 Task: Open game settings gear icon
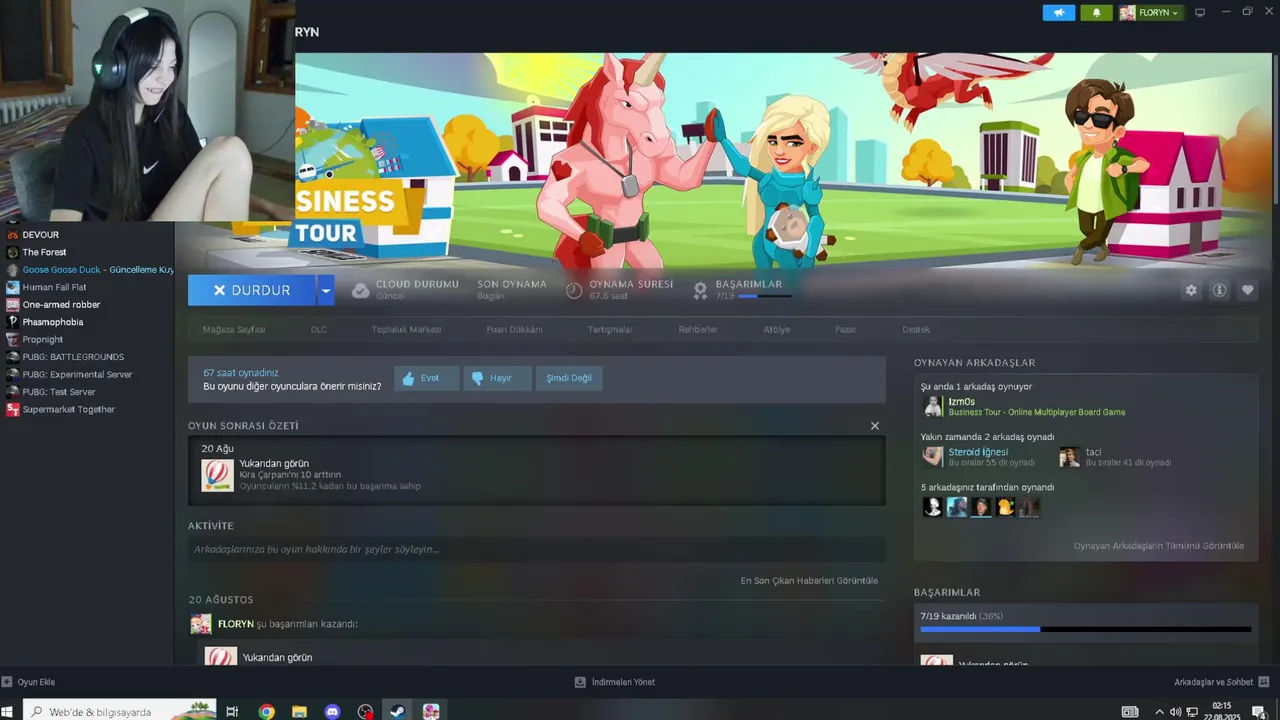point(1191,290)
